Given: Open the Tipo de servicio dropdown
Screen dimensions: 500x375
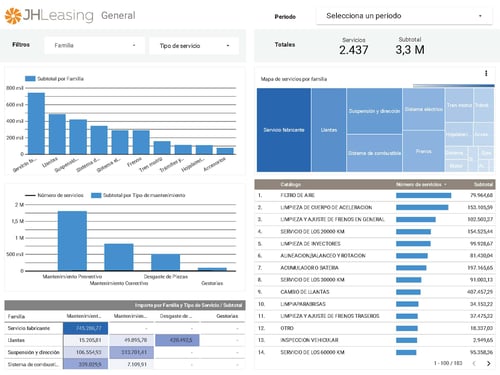Looking at the screenshot, I should 194,46.
